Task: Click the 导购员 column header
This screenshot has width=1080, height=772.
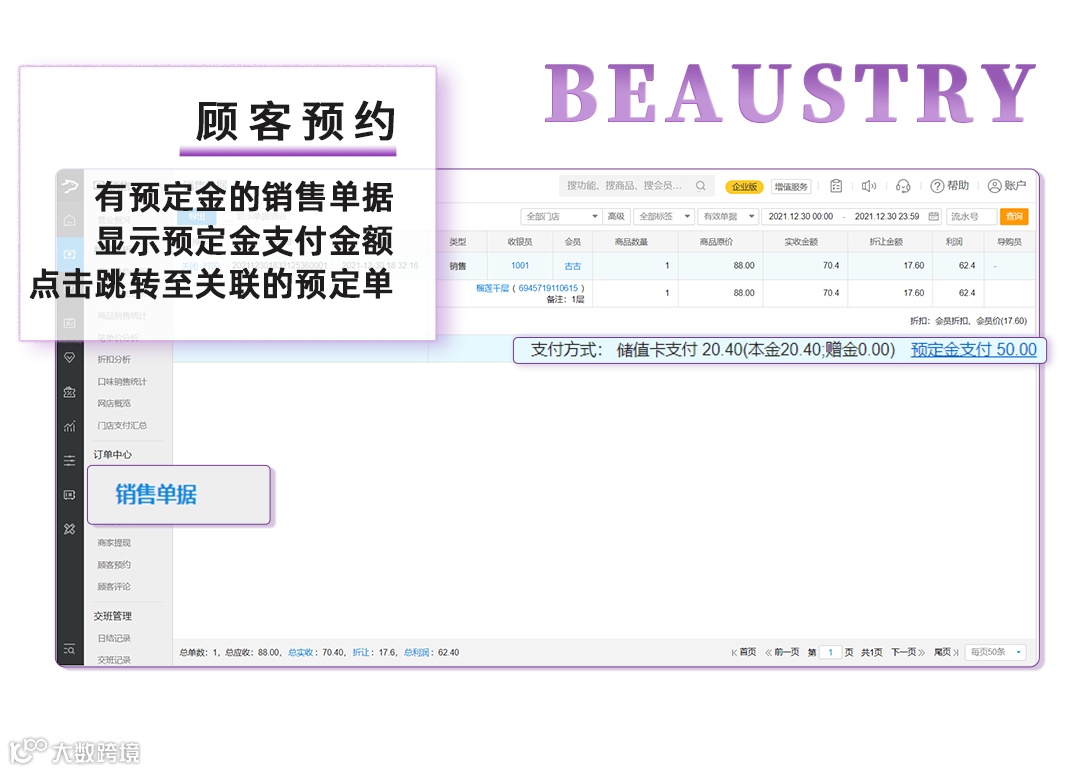Action: click(1009, 242)
